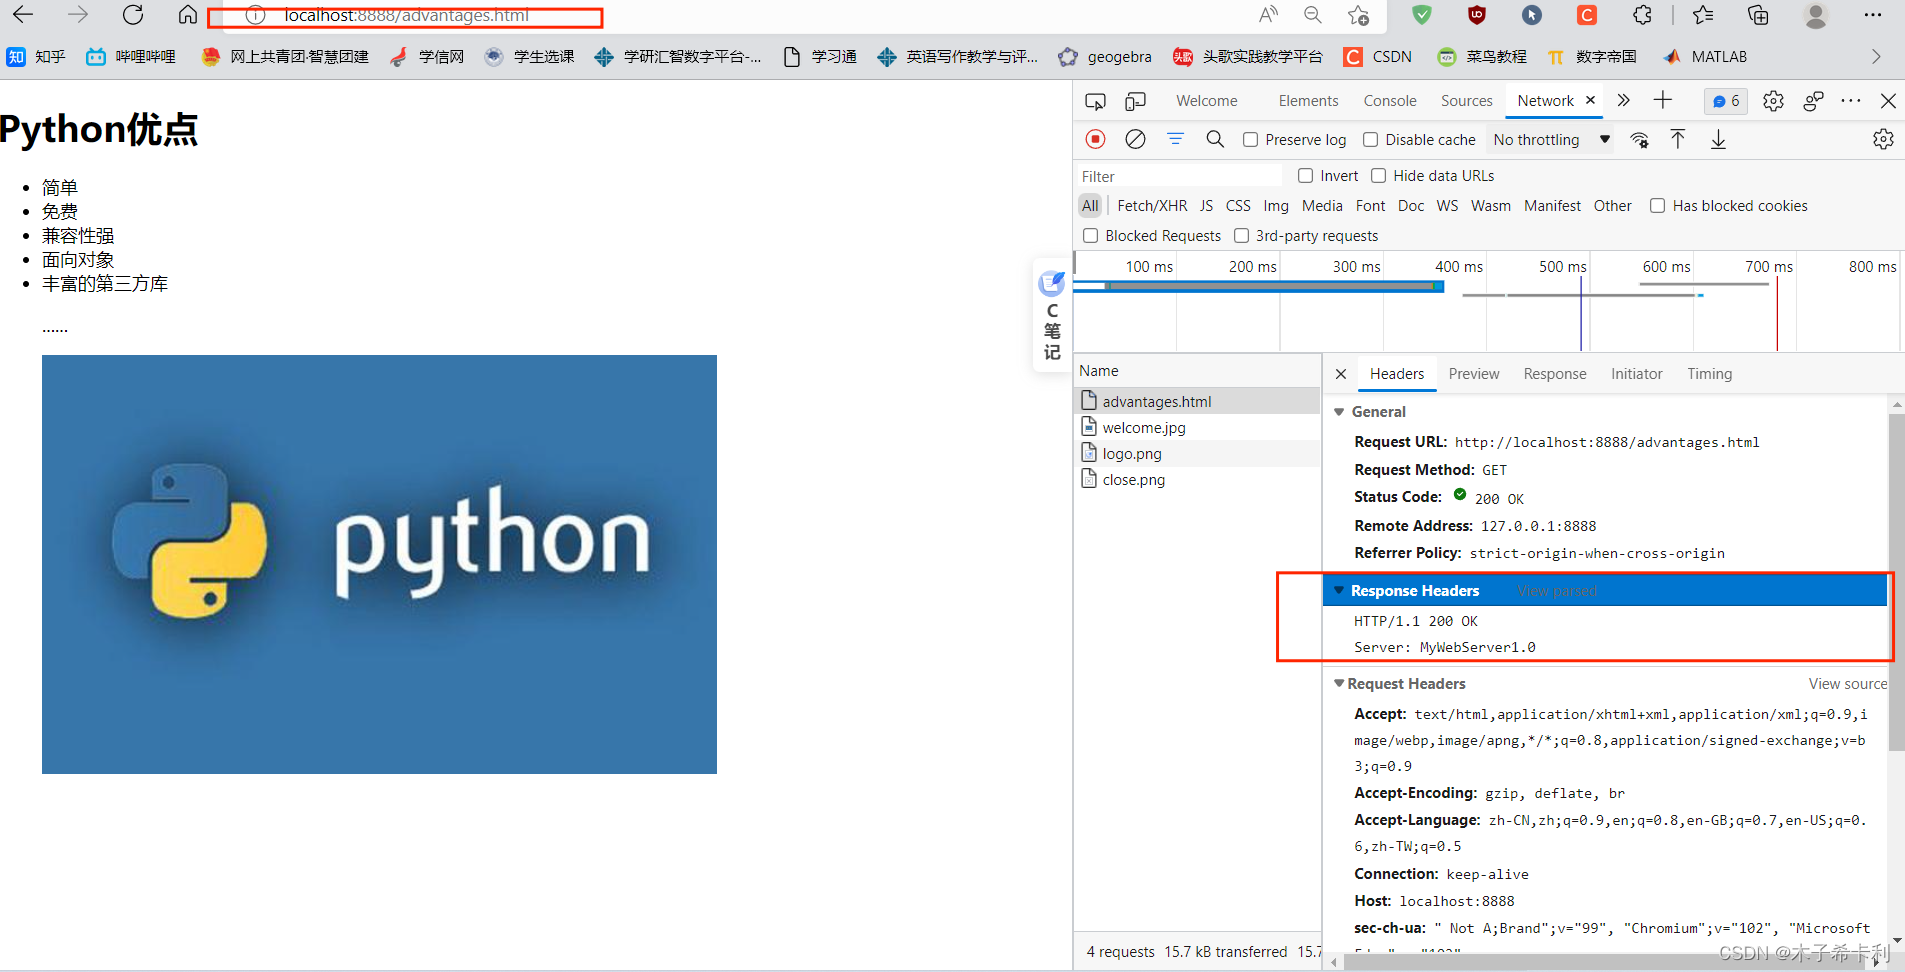Open the browser extensions puzzle icon
The width and height of the screenshot is (1905, 972).
[1642, 15]
